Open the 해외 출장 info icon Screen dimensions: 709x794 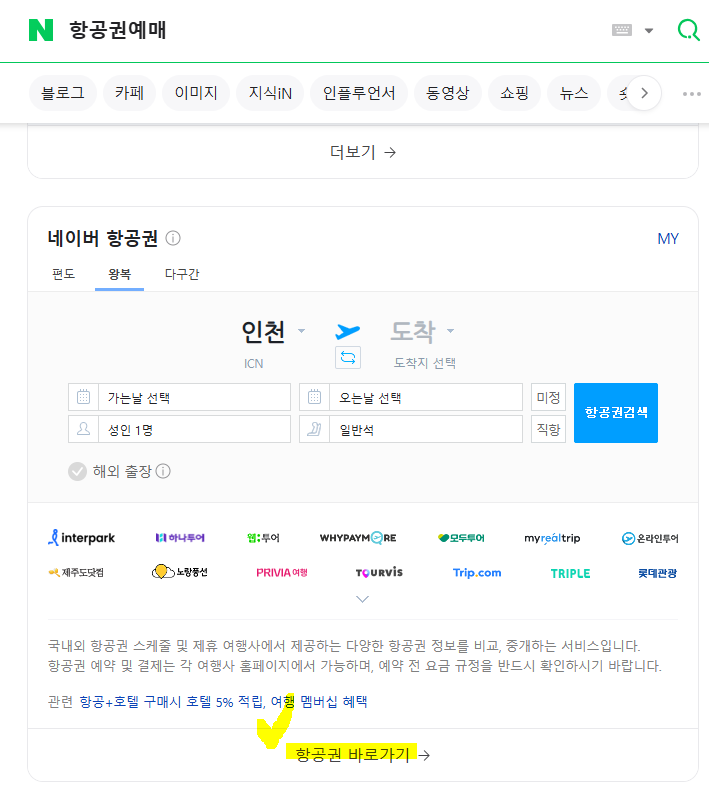pyautogui.click(x=163, y=471)
